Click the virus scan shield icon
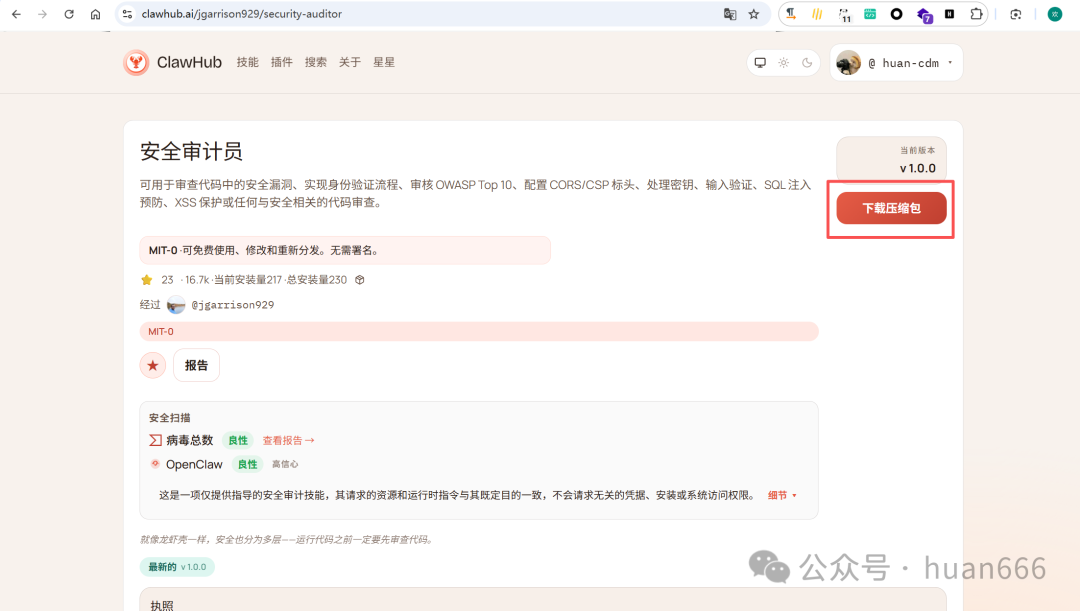The width and height of the screenshot is (1080, 611). pos(157,440)
